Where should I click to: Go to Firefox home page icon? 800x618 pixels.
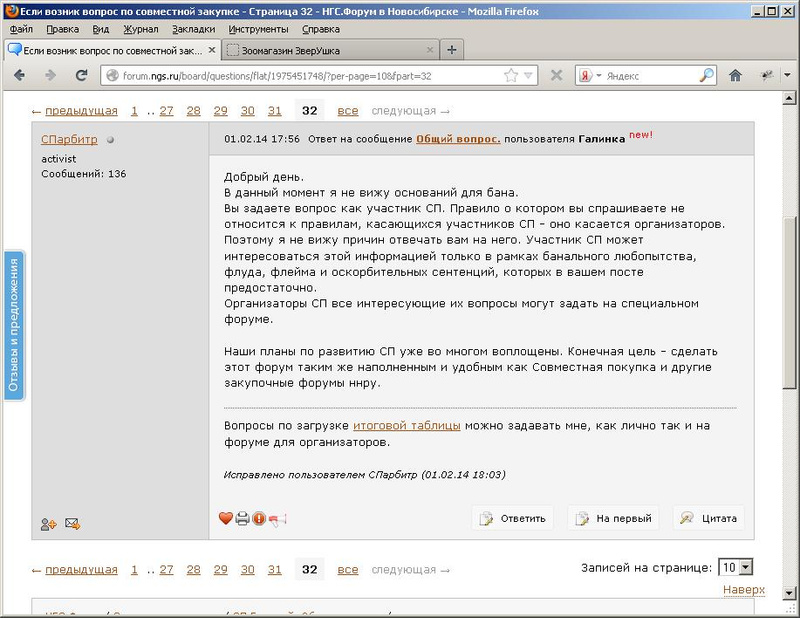click(735, 75)
